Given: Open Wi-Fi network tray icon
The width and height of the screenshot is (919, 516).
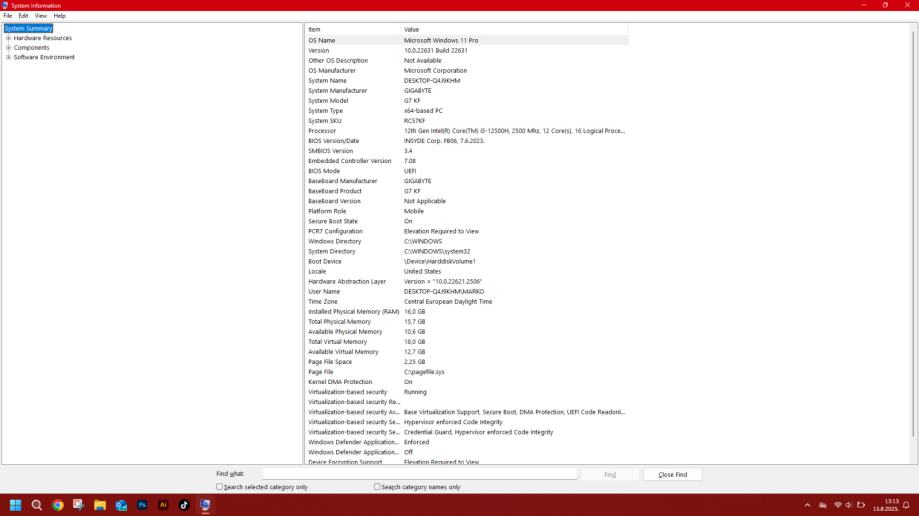Looking at the screenshot, I should 838,505.
